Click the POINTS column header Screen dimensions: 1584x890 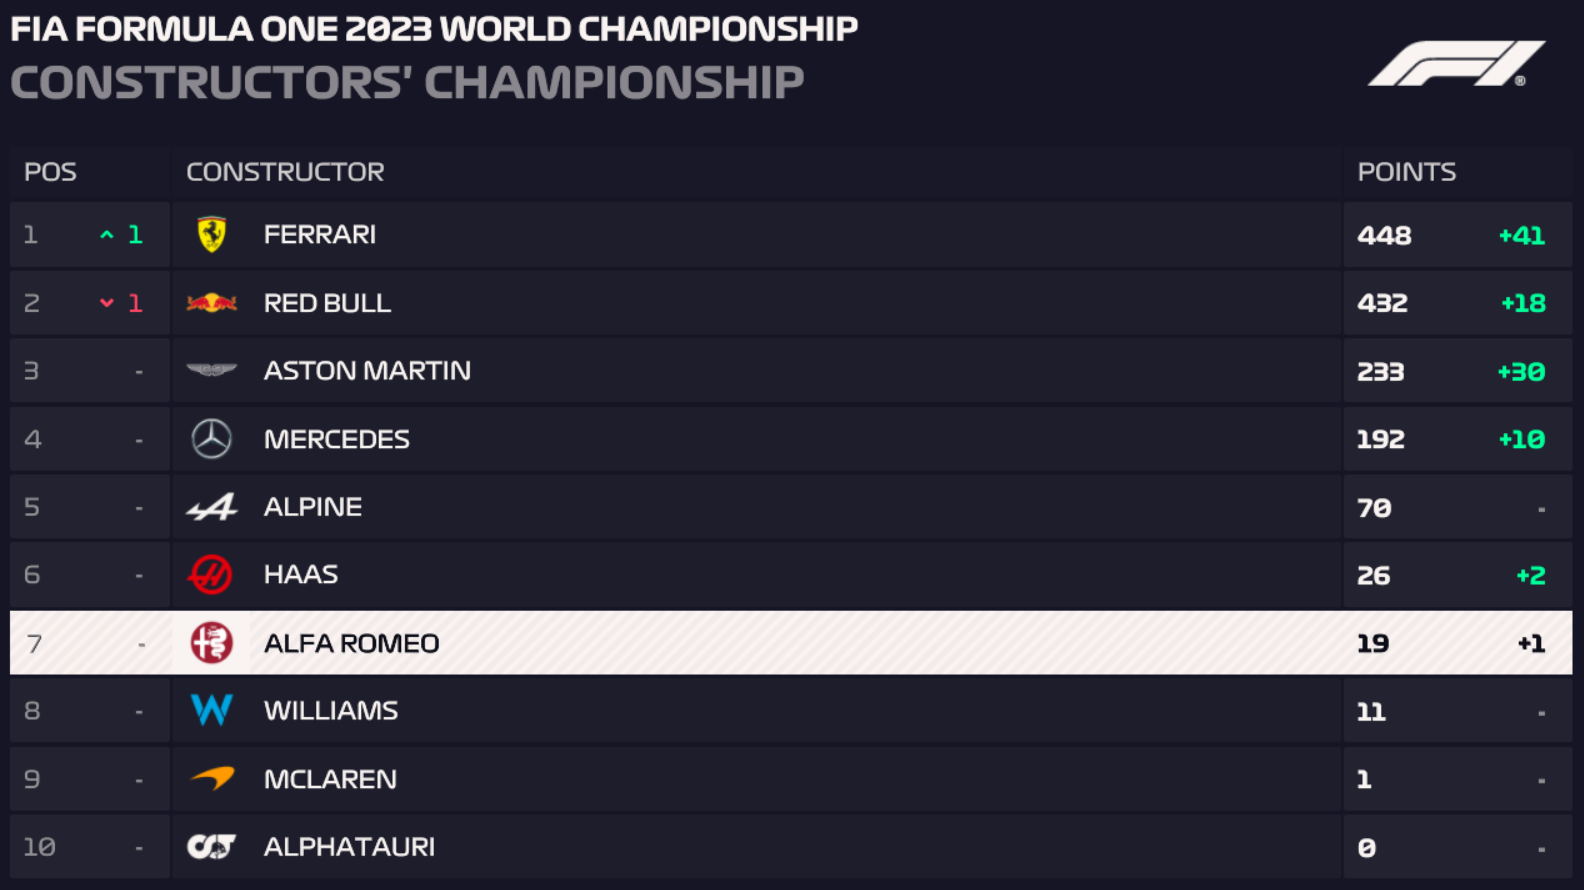(x=1406, y=172)
